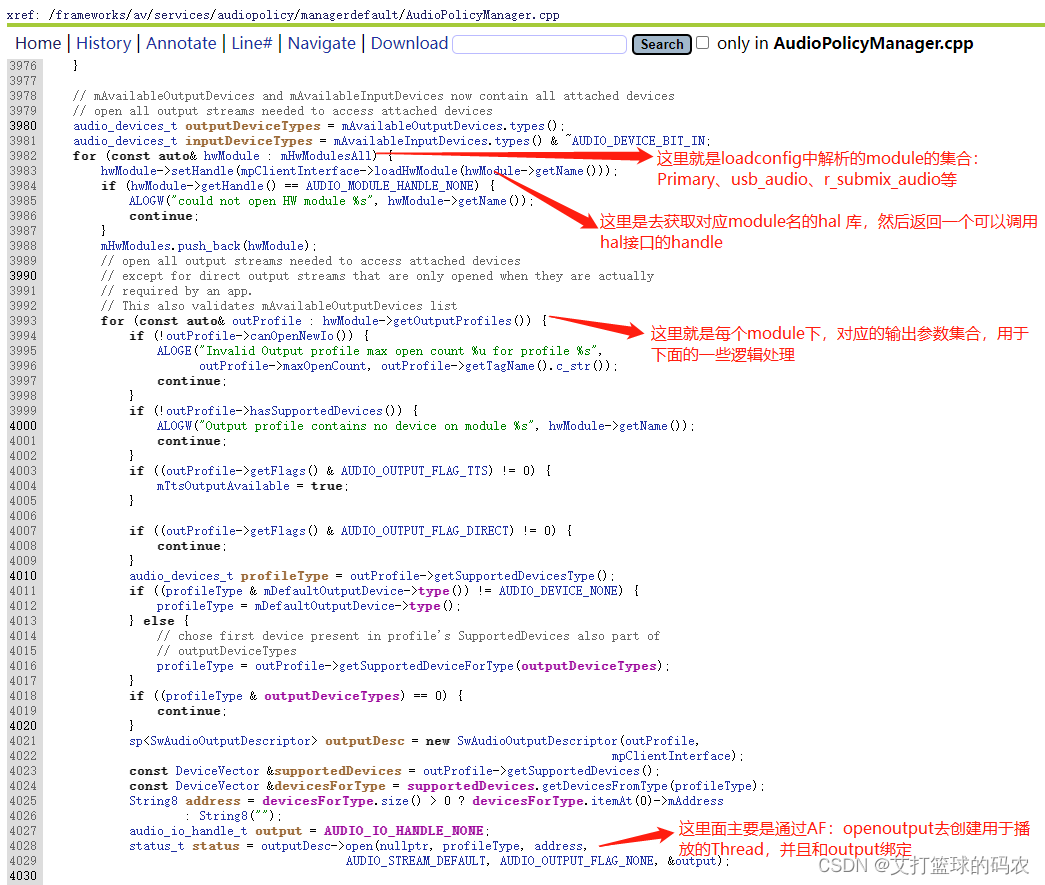Open 'outputDeviceTypes' variable on line 3980

(253, 126)
